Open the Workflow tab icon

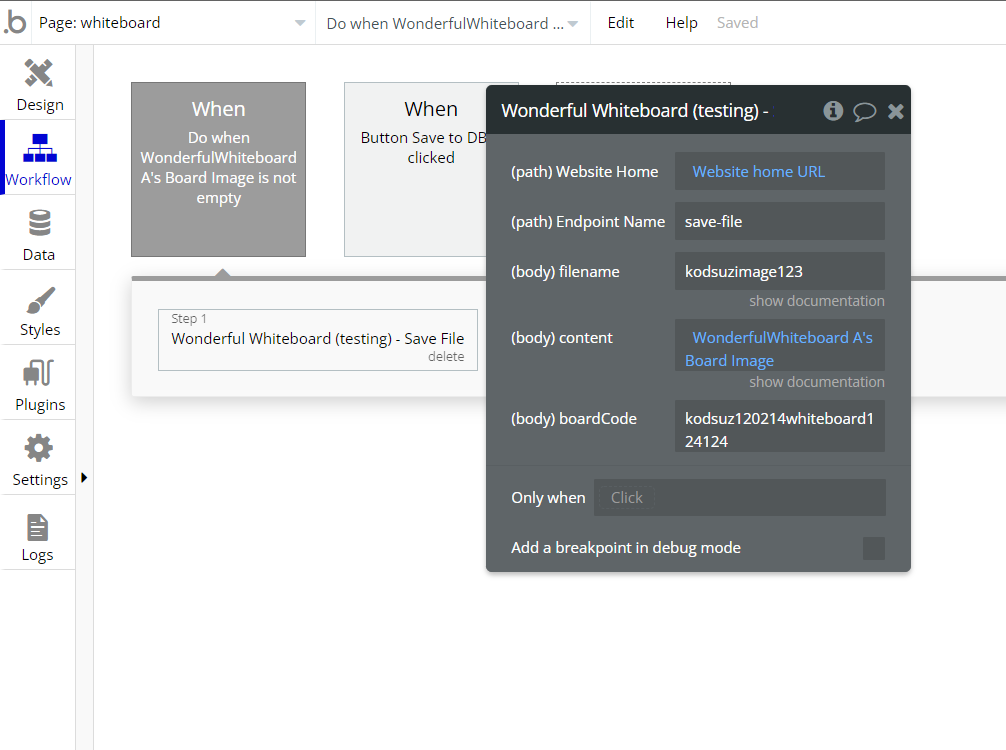(40, 148)
